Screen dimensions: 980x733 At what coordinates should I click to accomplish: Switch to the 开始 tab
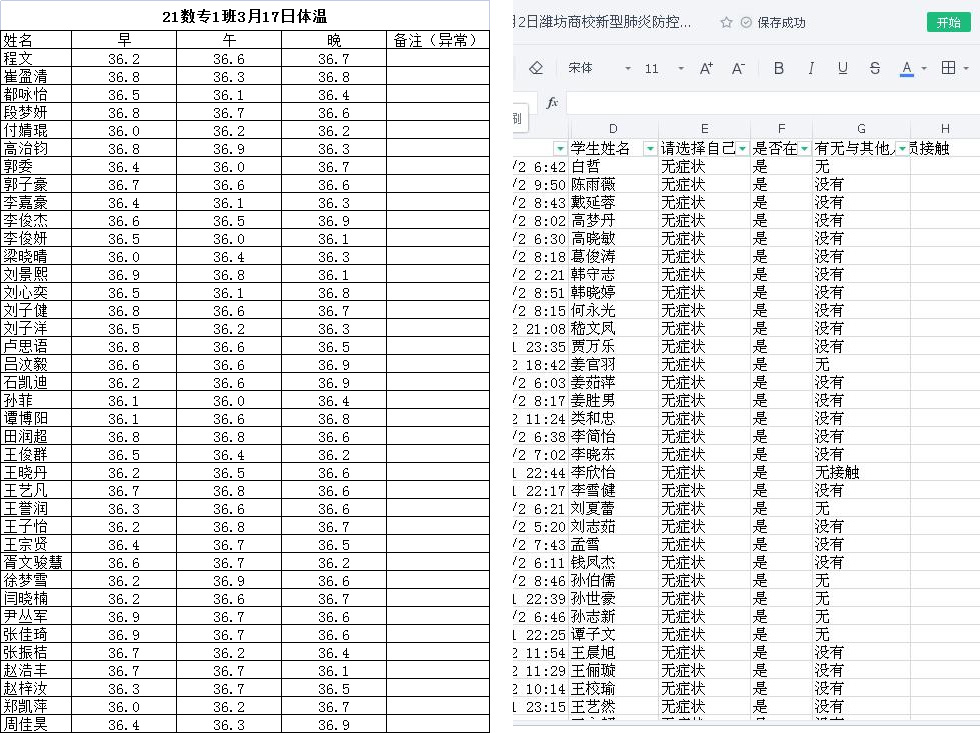(949, 22)
